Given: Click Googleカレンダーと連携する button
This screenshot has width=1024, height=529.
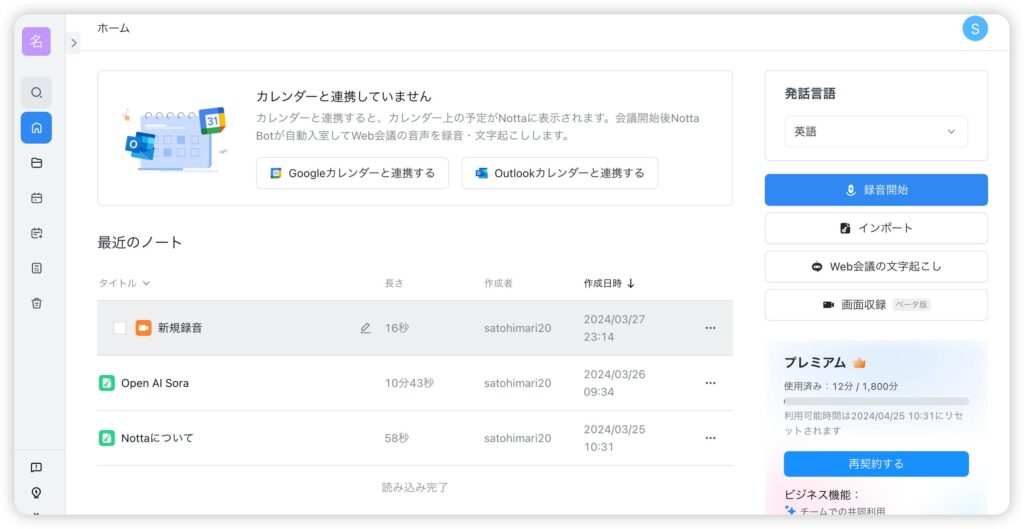Looking at the screenshot, I should pos(352,173).
